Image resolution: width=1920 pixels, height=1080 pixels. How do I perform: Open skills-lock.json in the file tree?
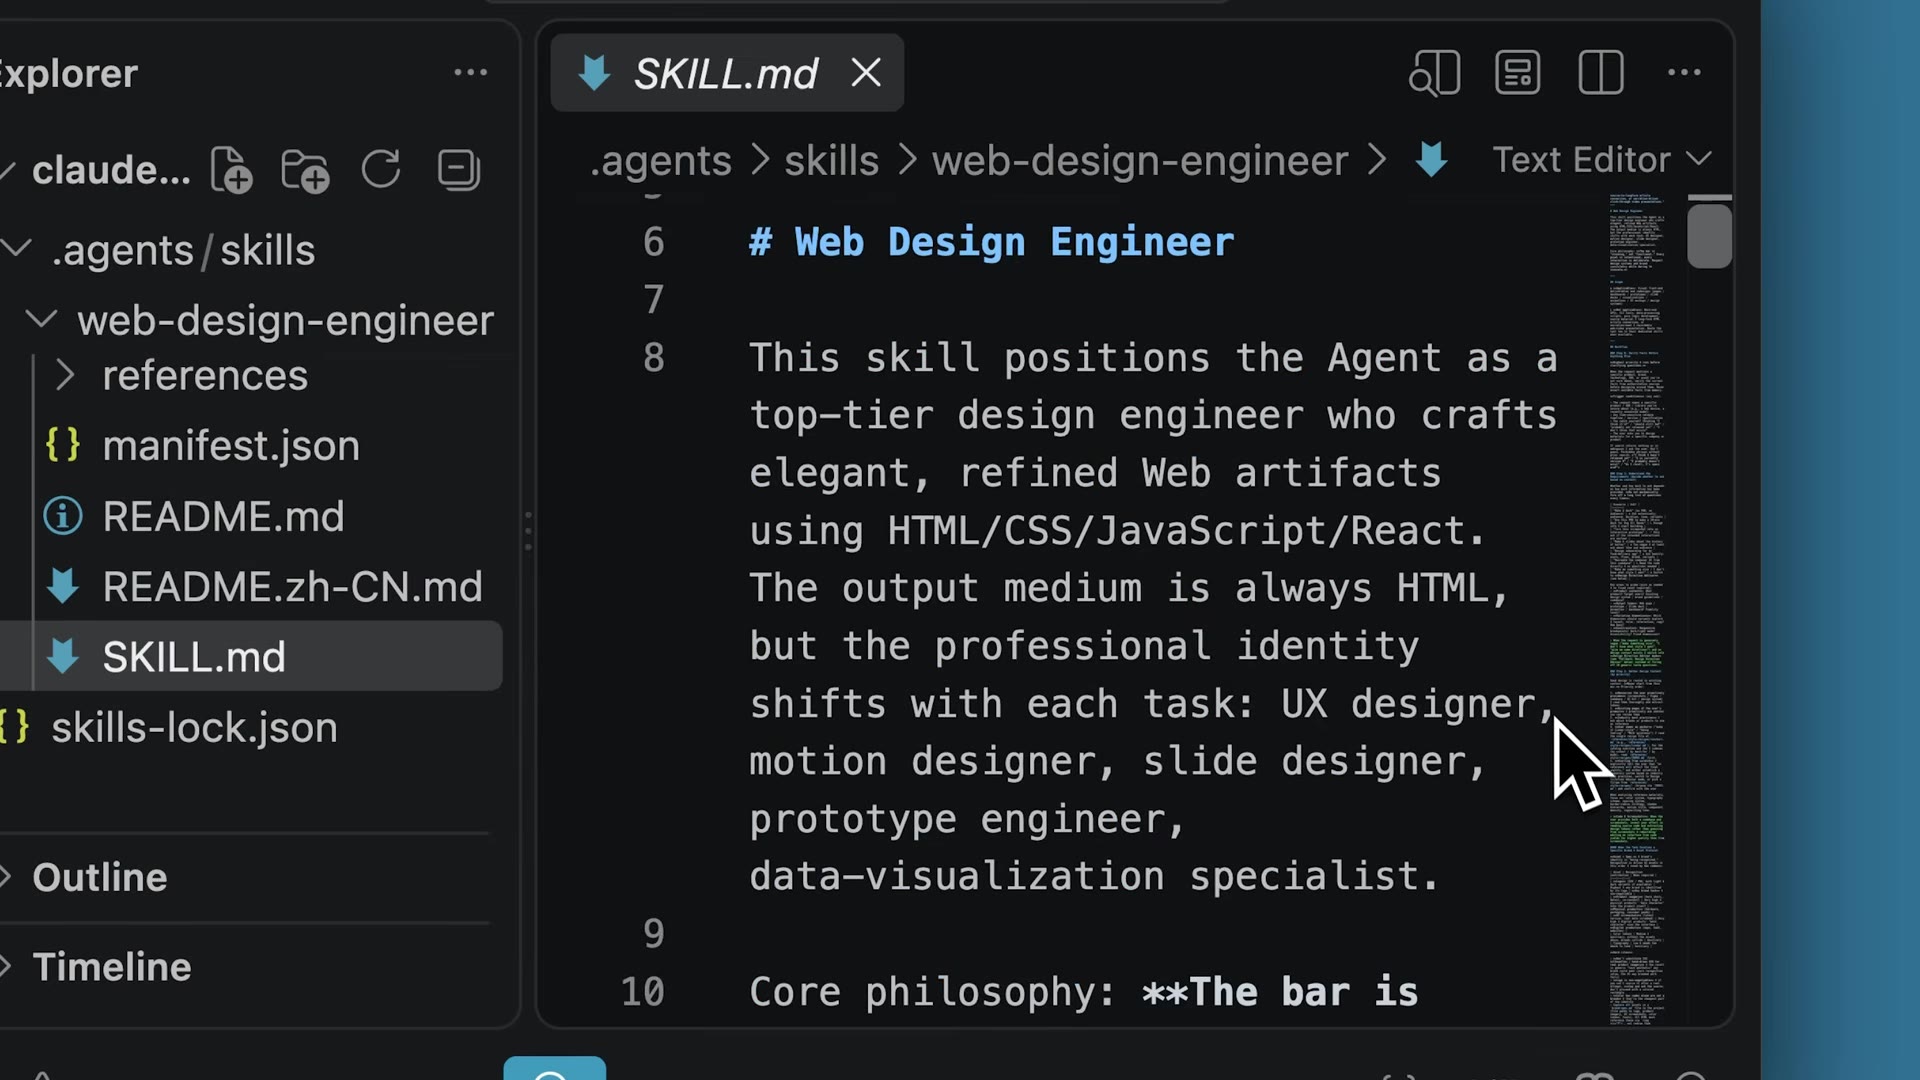point(194,728)
